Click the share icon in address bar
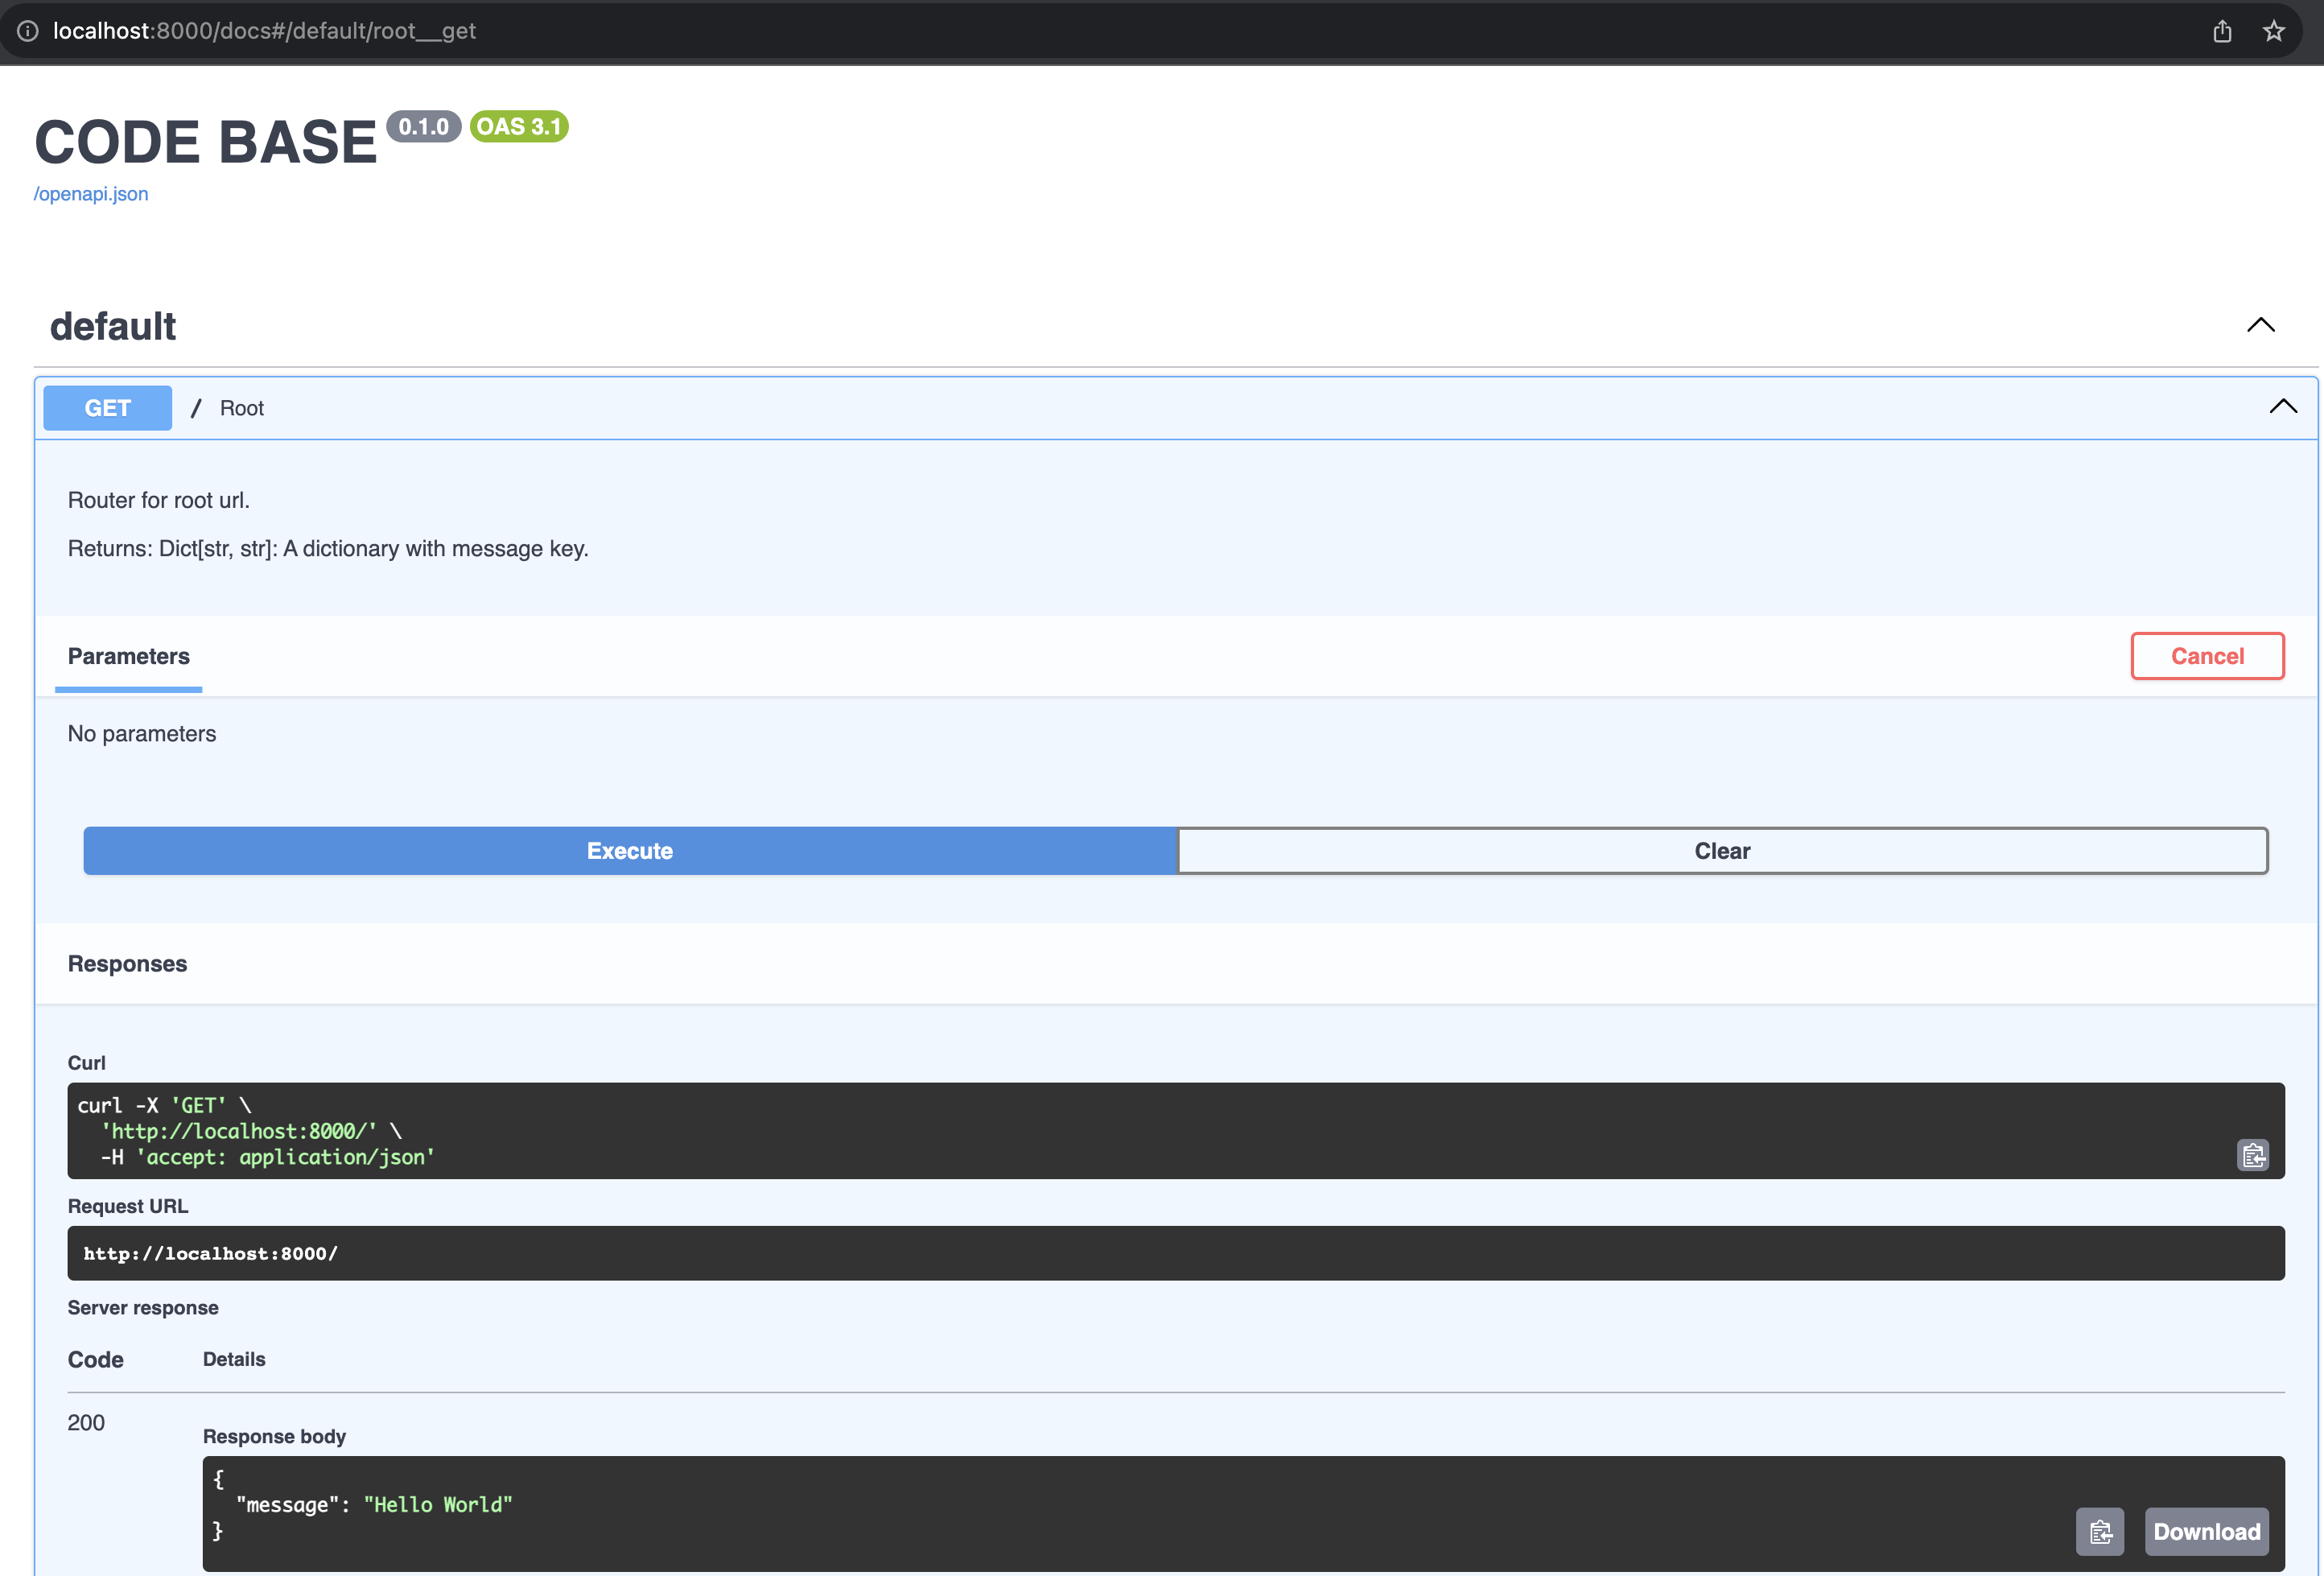Image resolution: width=2324 pixels, height=1576 pixels. point(2222,31)
